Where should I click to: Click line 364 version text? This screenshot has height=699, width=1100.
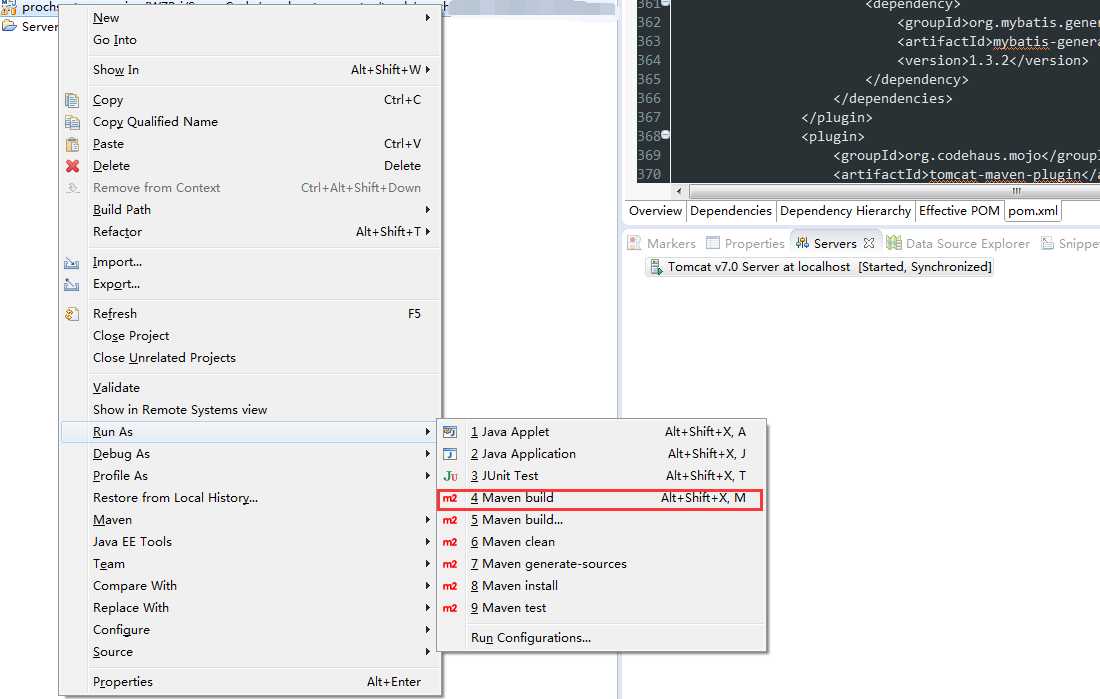click(993, 60)
